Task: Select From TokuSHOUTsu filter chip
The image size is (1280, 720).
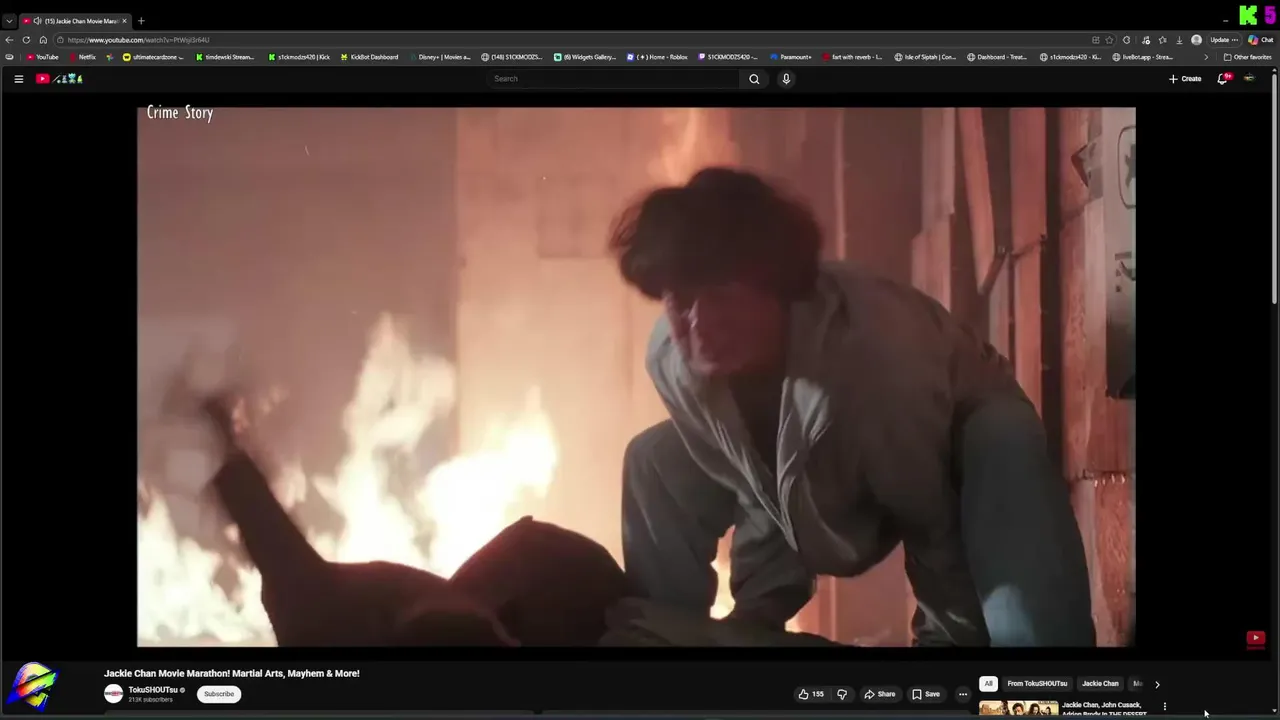Action: 1037,684
